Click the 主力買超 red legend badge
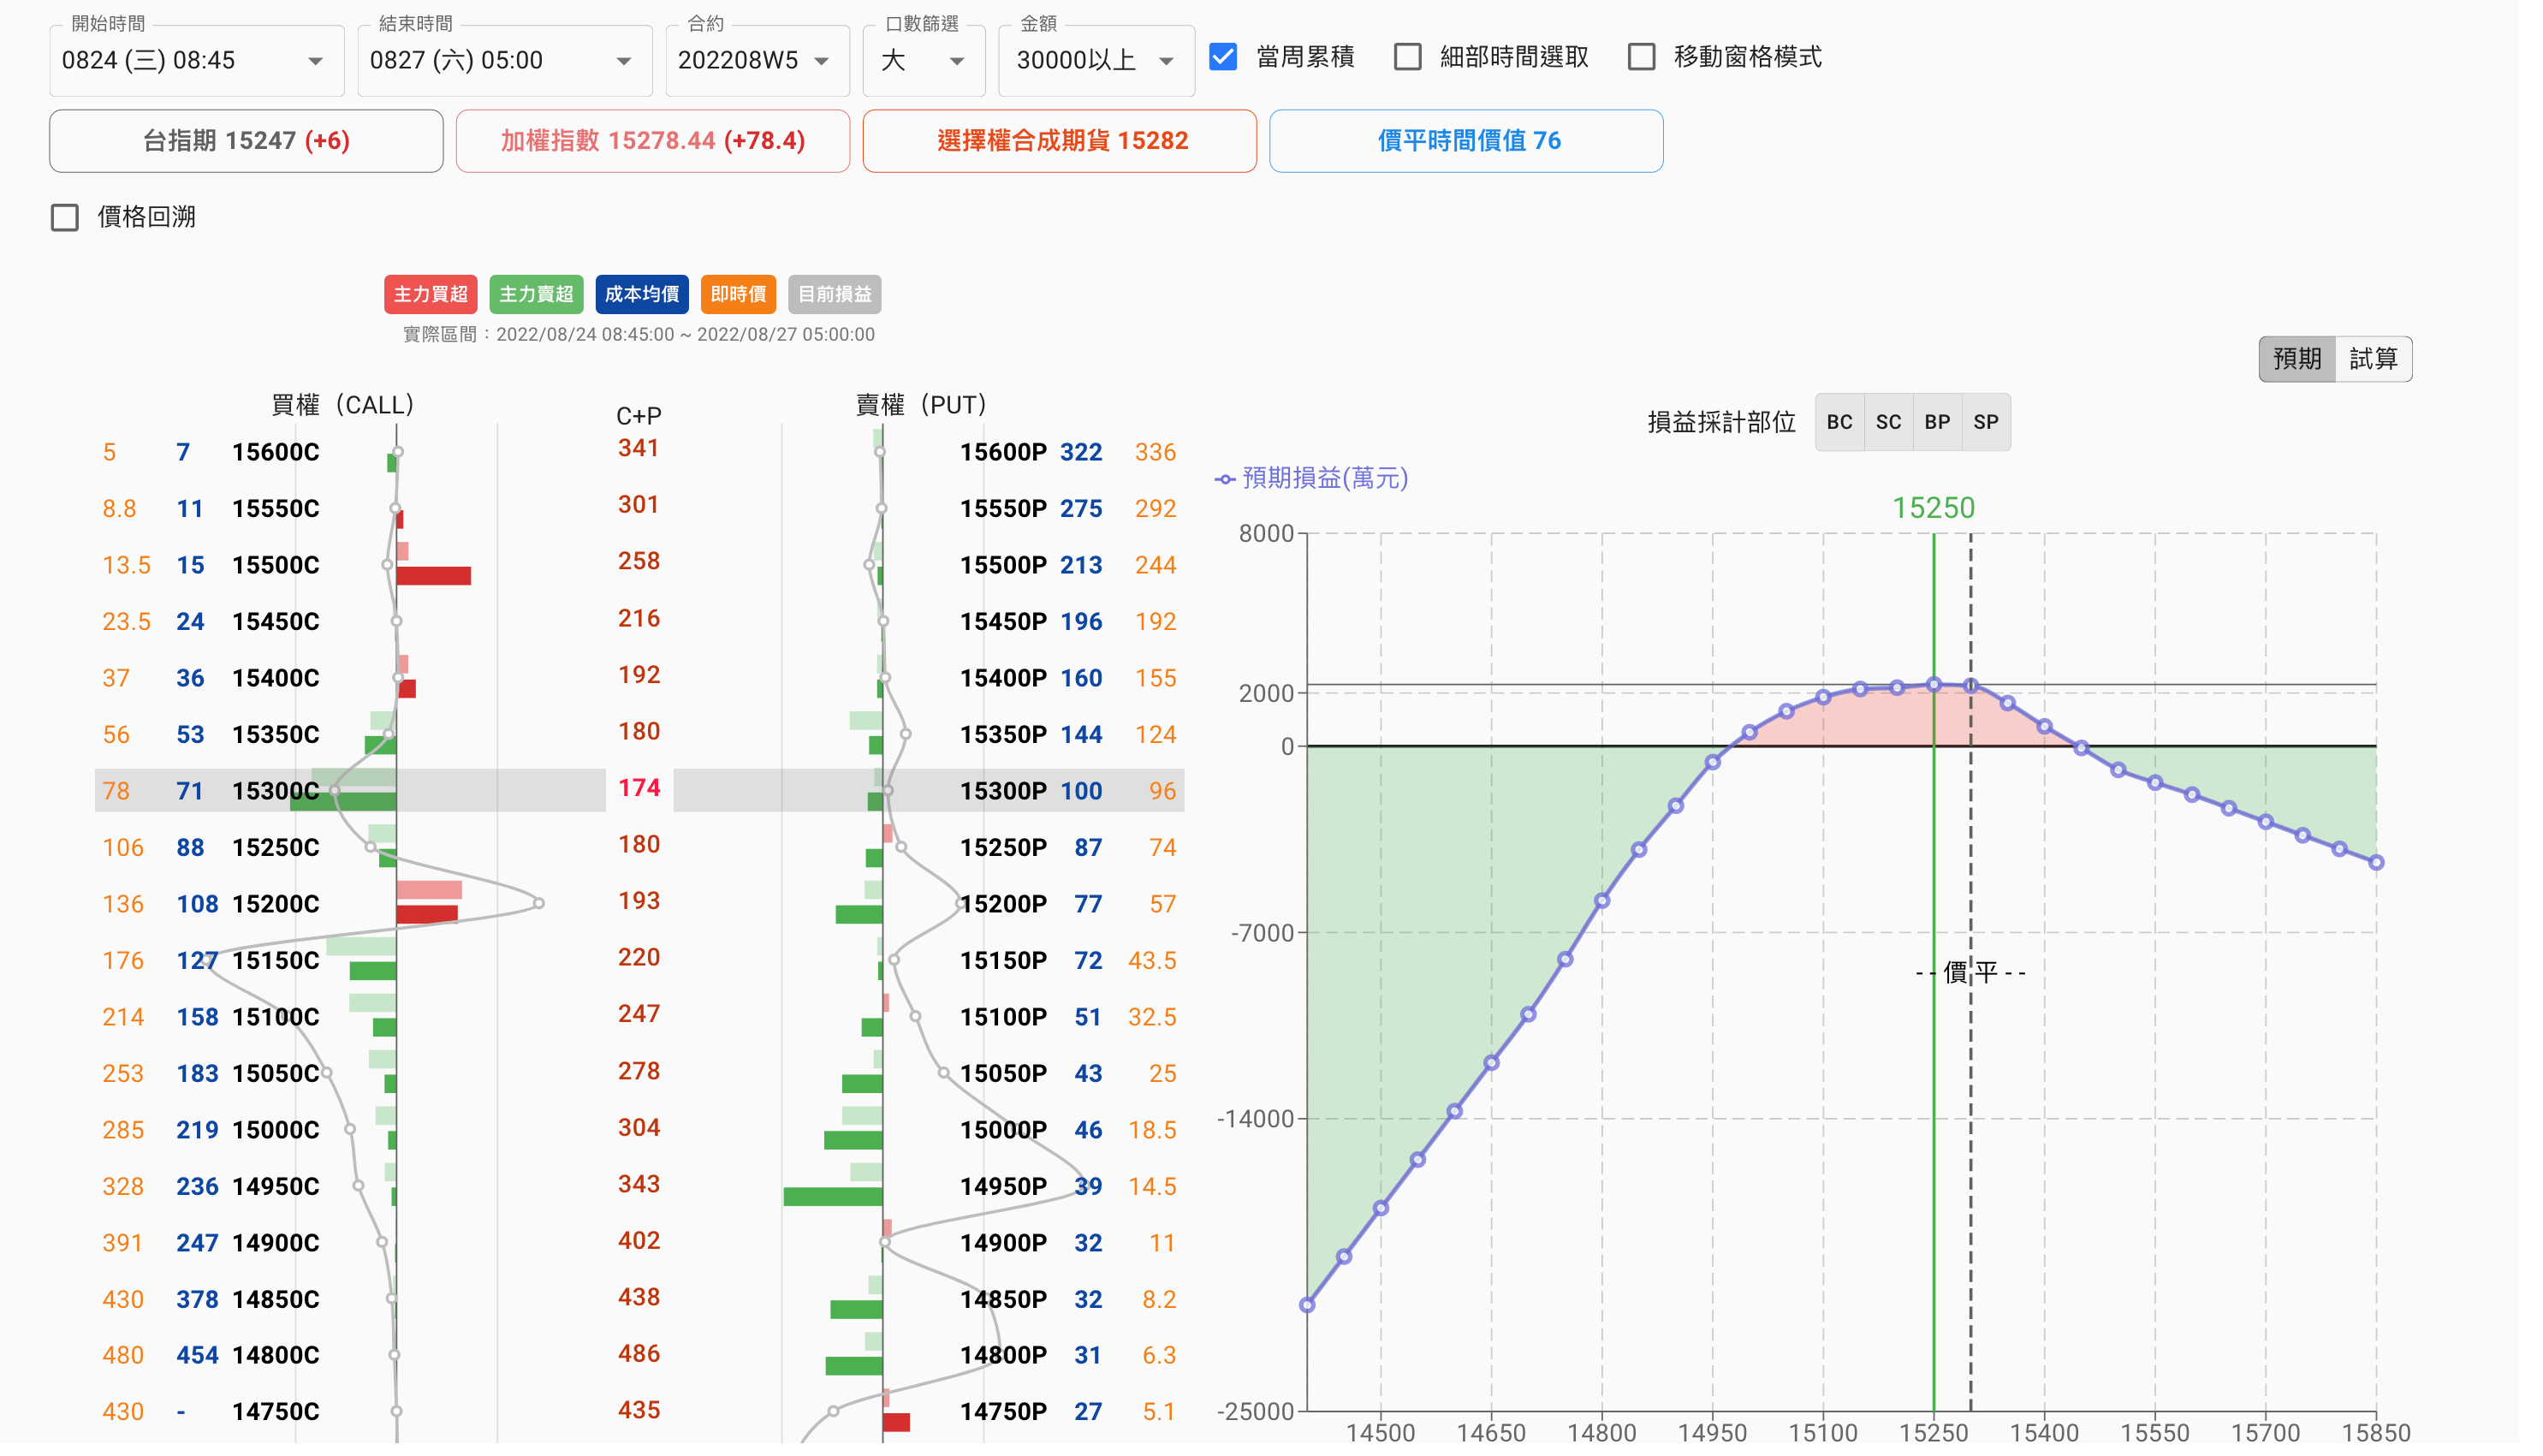2543x1456 pixels. [x=430, y=294]
